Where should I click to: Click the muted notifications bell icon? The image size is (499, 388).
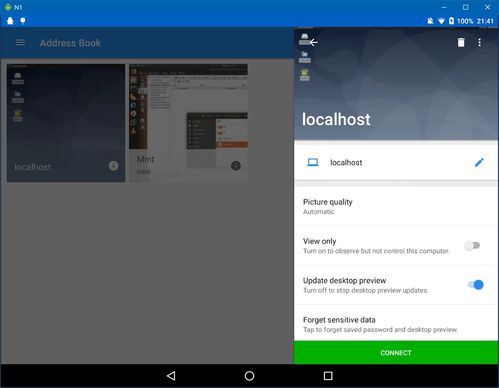coord(430,21)
